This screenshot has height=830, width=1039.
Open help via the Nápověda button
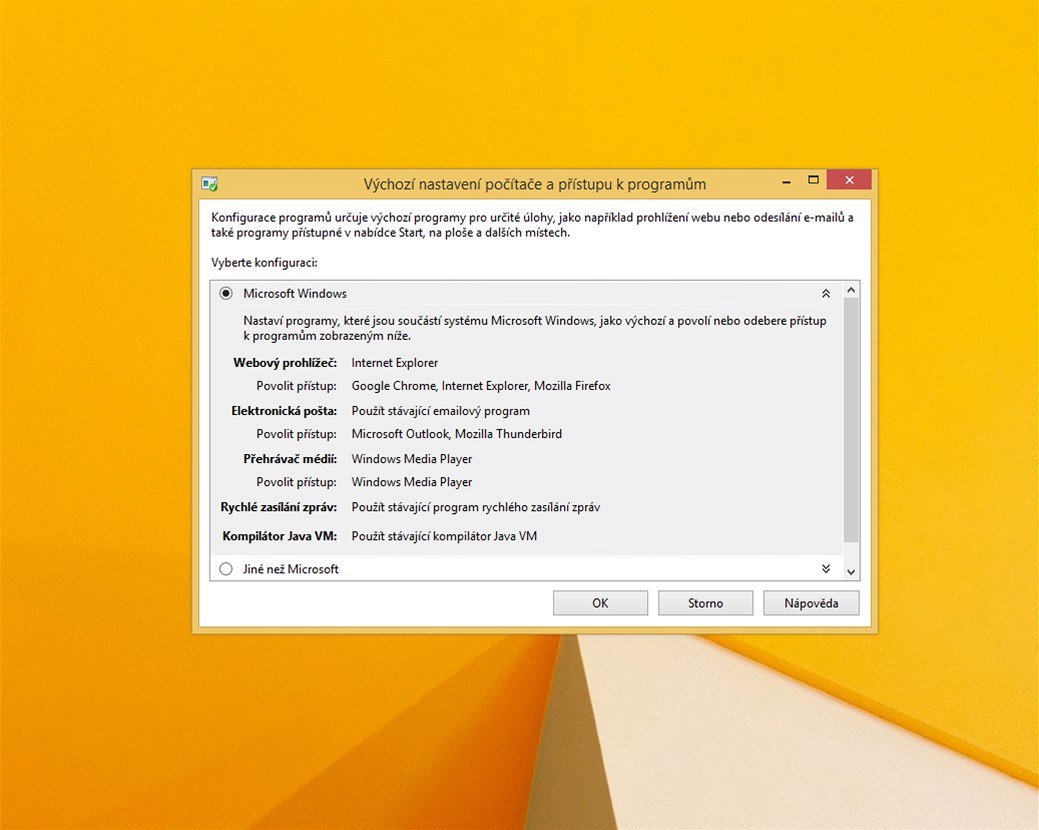click(810, 603)
